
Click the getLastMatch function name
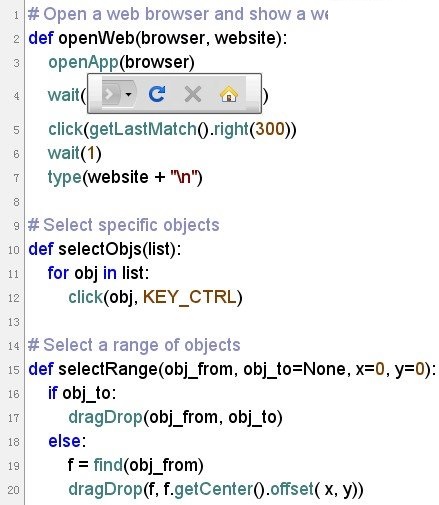pos(143,129)
